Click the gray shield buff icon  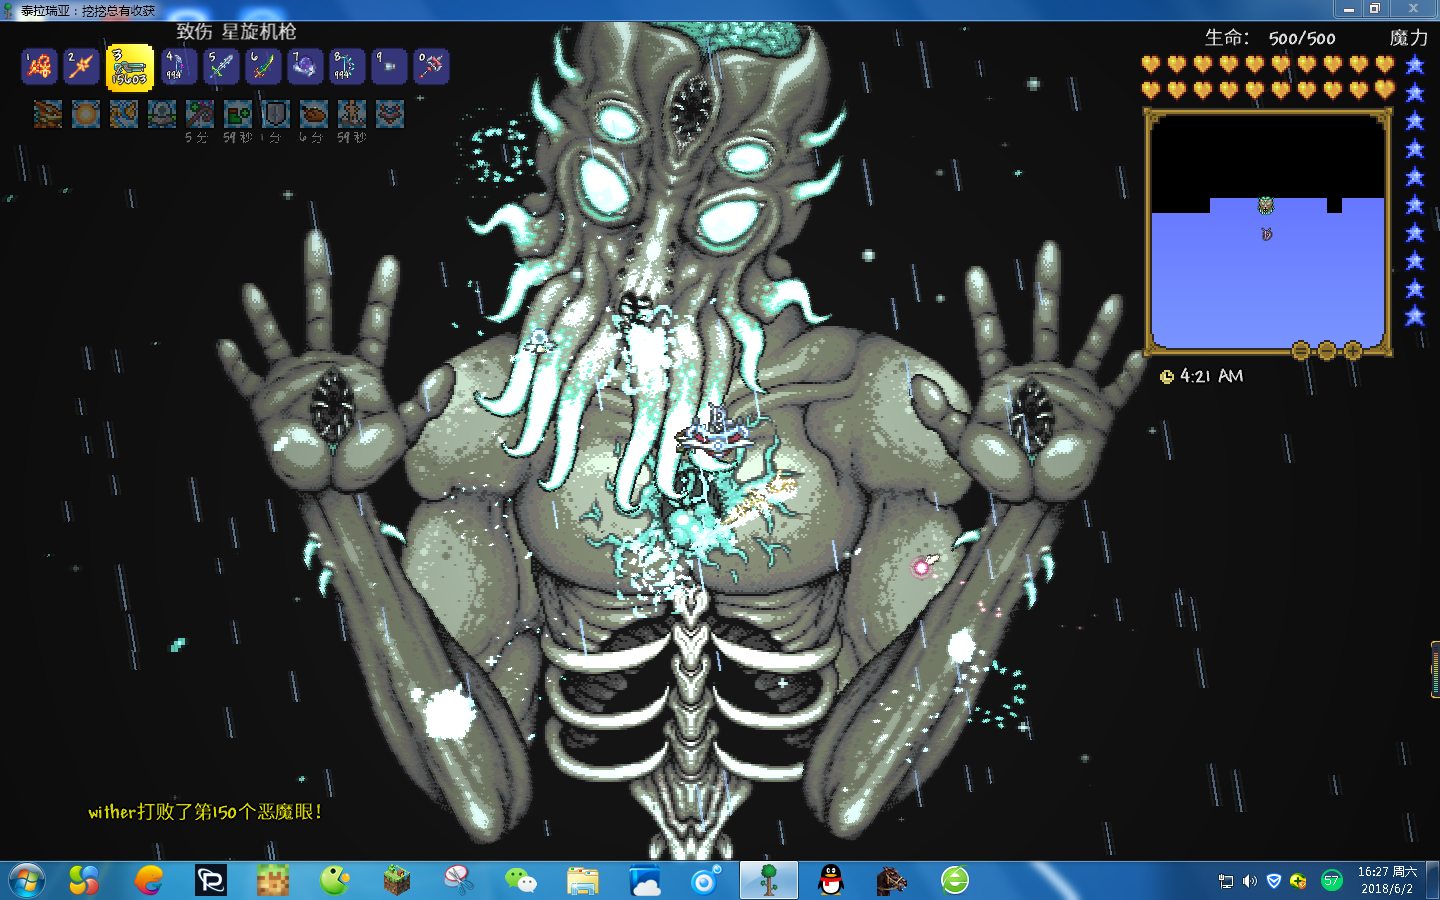[276, 114]
